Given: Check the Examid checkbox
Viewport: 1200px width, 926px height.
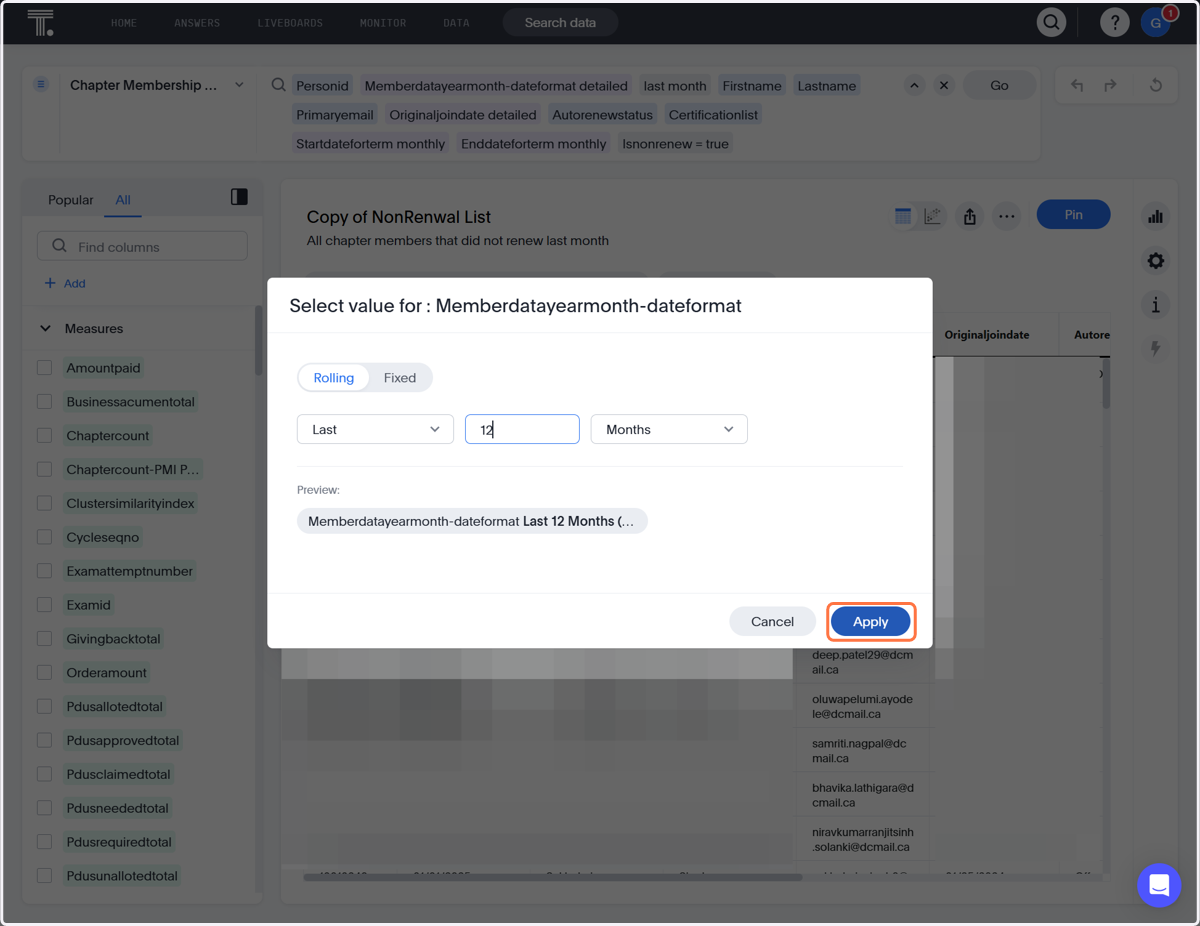Looking at the screenshot, I should pyautogui.click(x=44, y=605).
